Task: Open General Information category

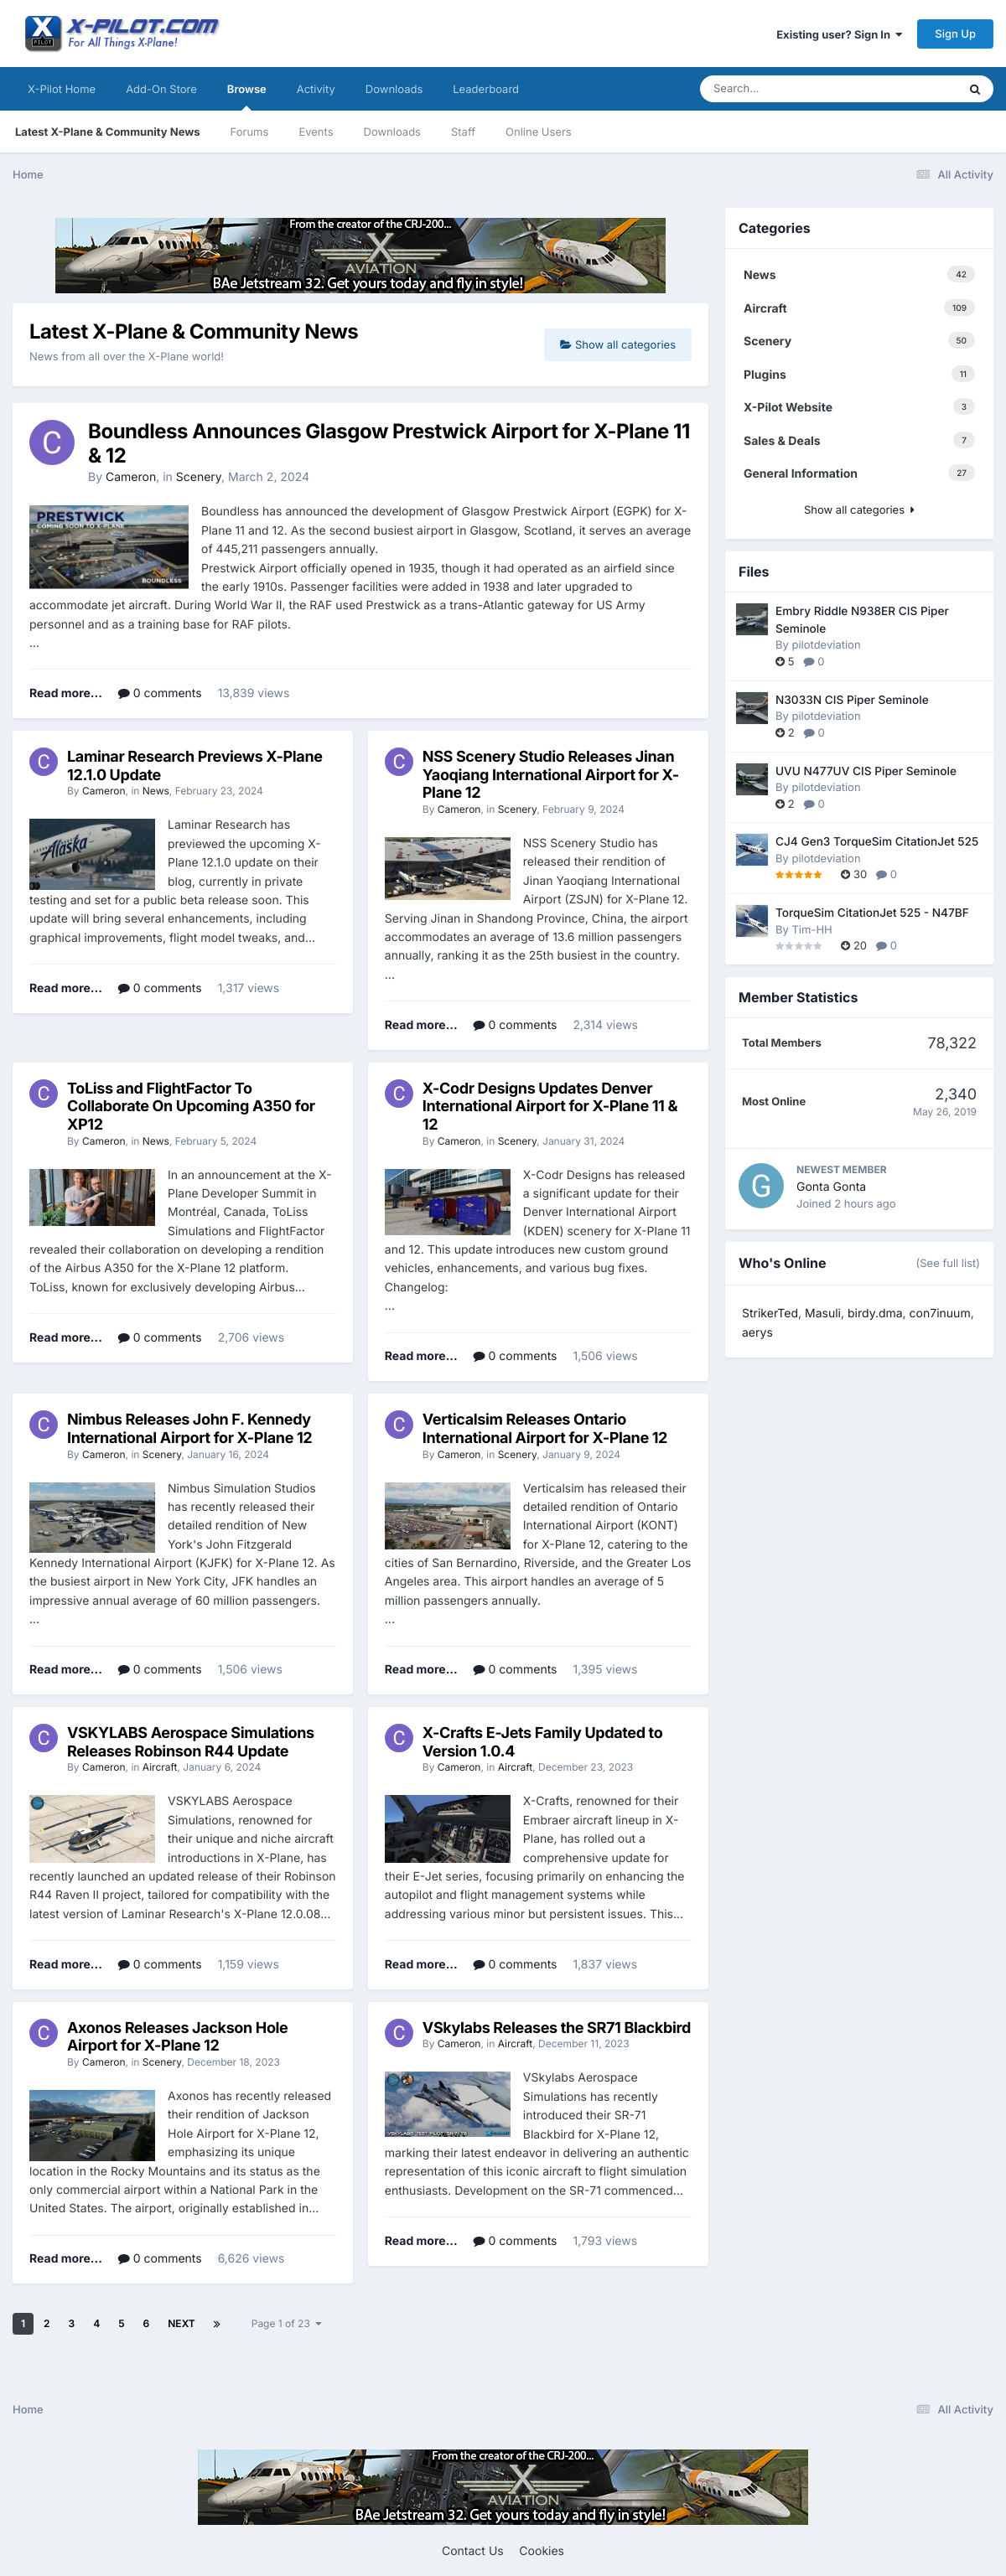Action: [x=800, y=474]
